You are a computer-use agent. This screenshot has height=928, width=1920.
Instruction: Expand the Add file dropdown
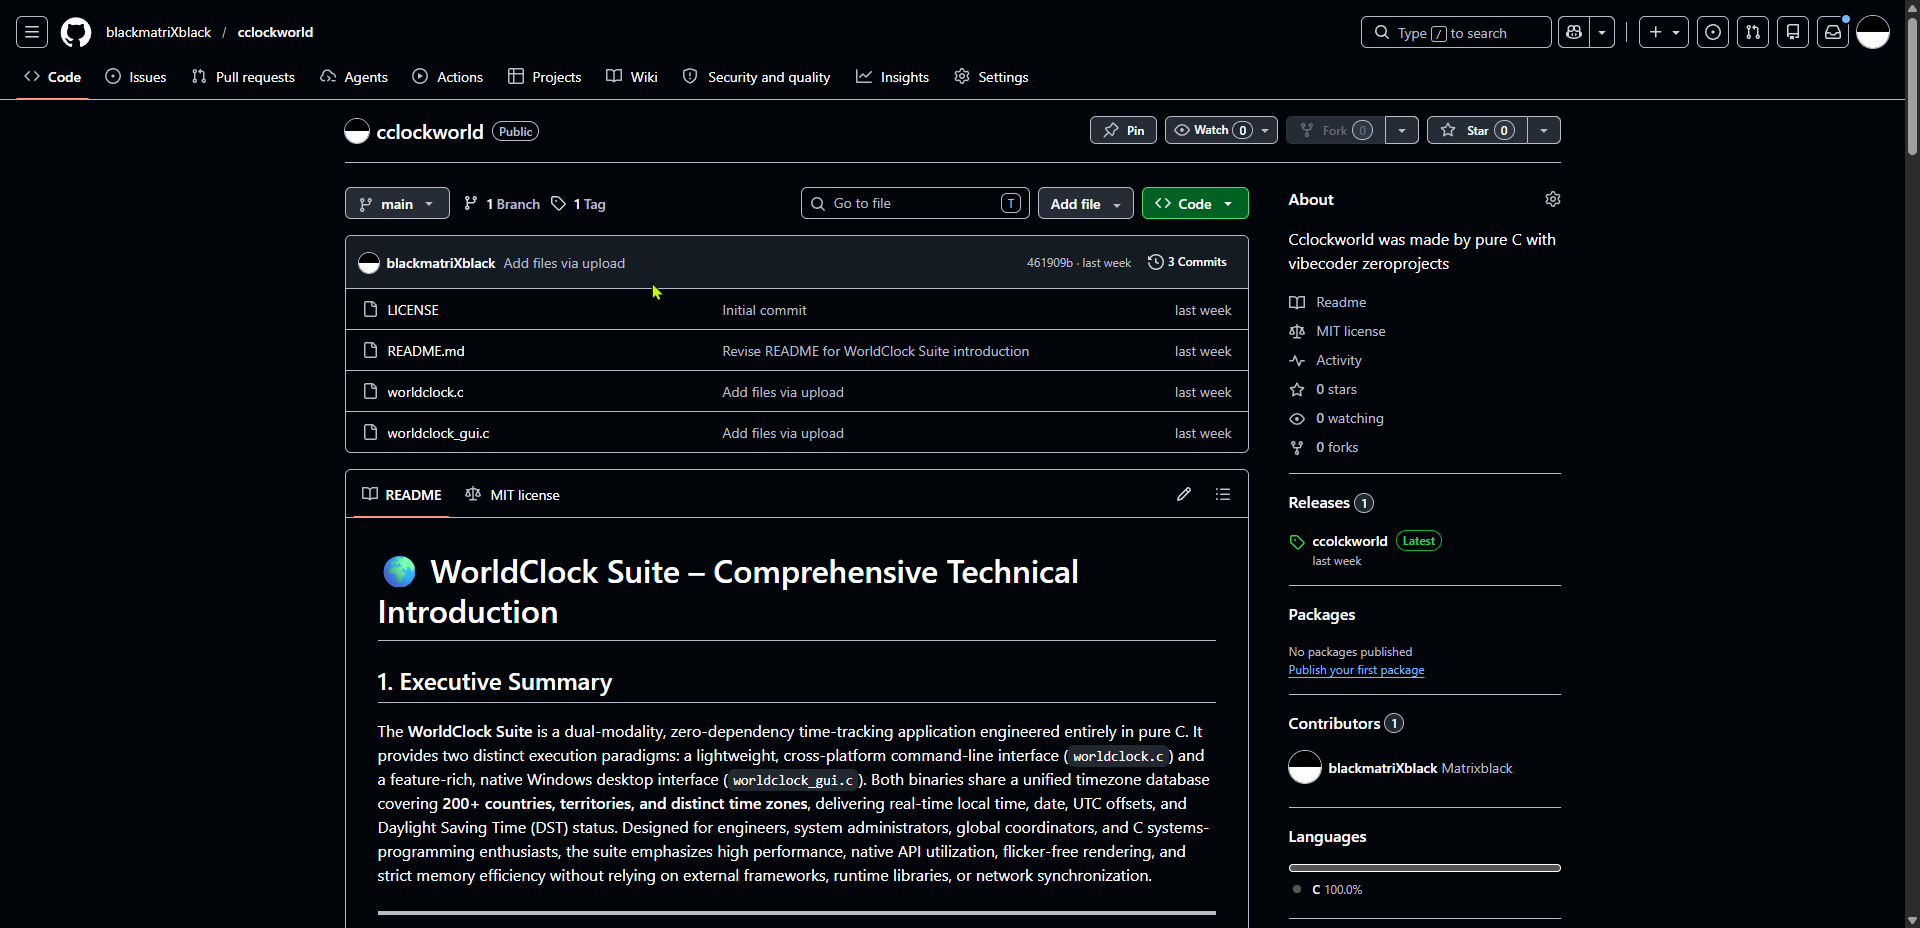(x=1086, y=203)
